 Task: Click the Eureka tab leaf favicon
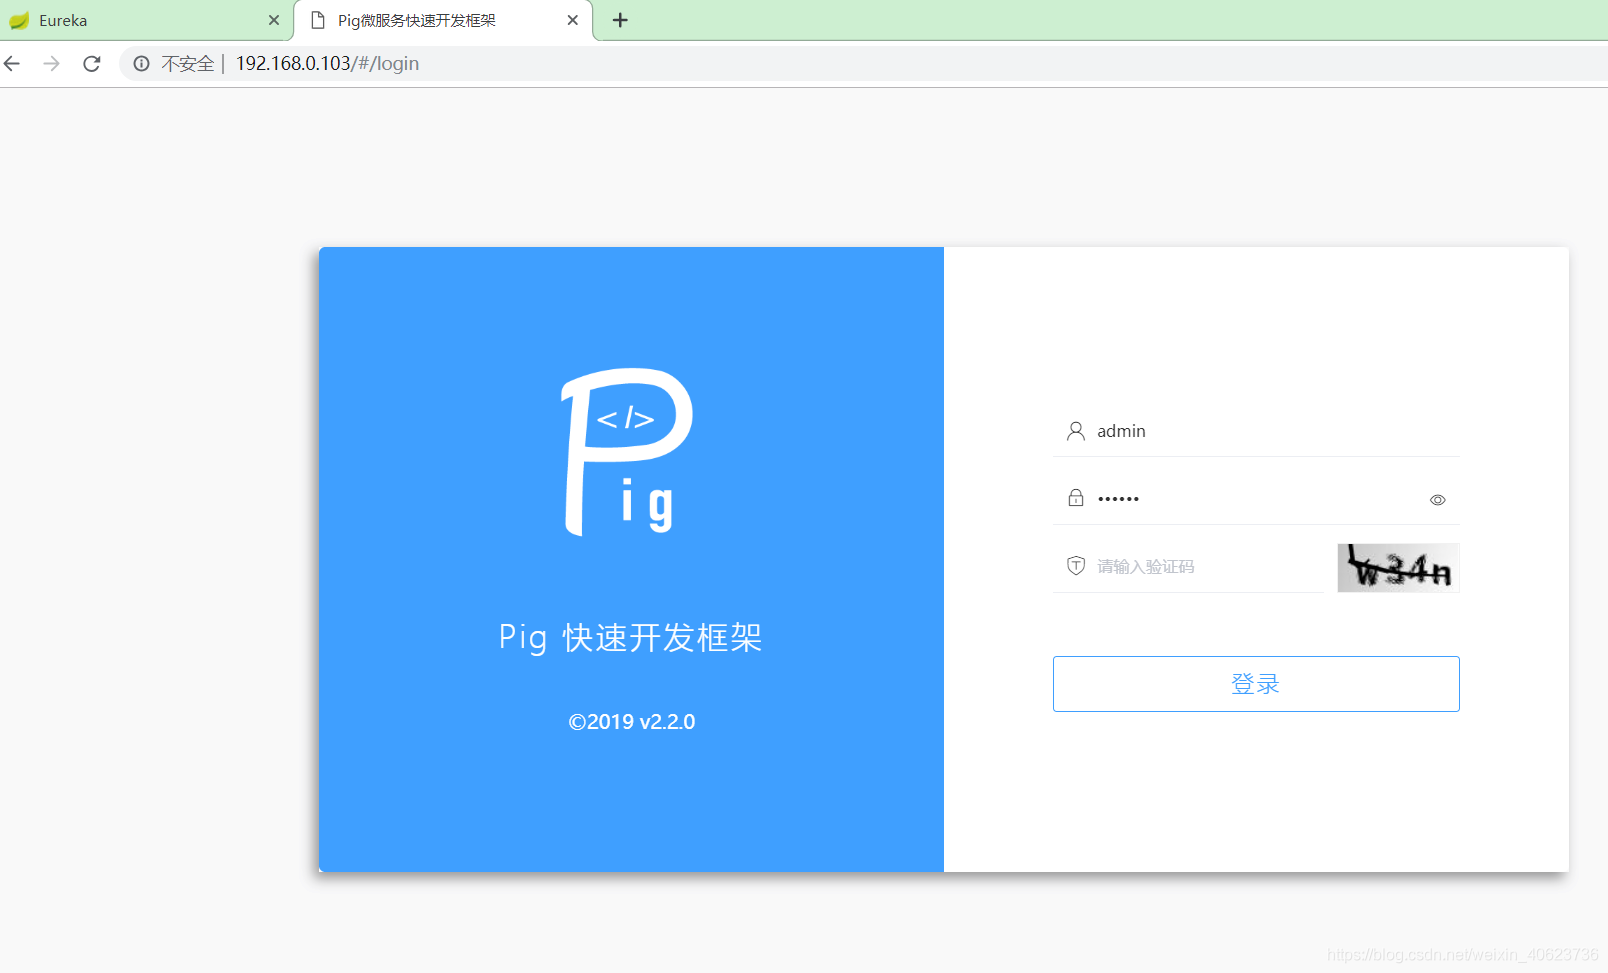point(19,20)
